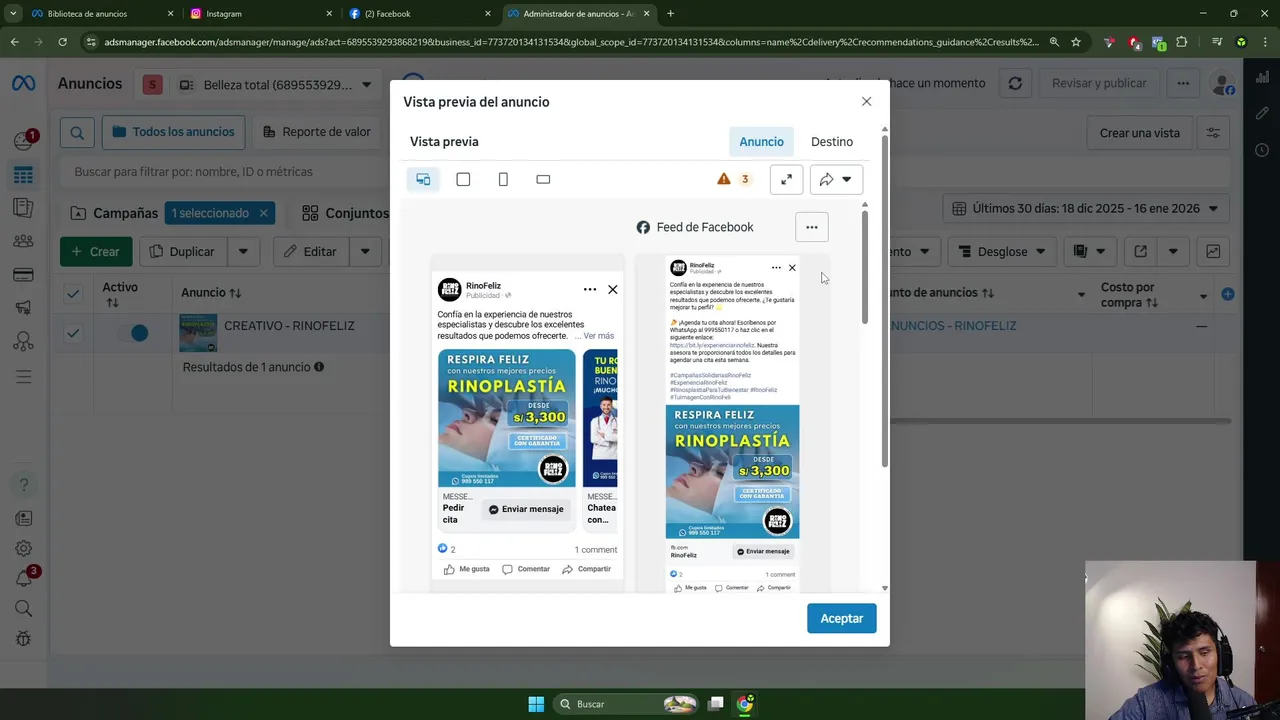Switch to the Destino tab
This screenshot has width=1280, height=720.
pyautogui.click(x=832, y=141)
